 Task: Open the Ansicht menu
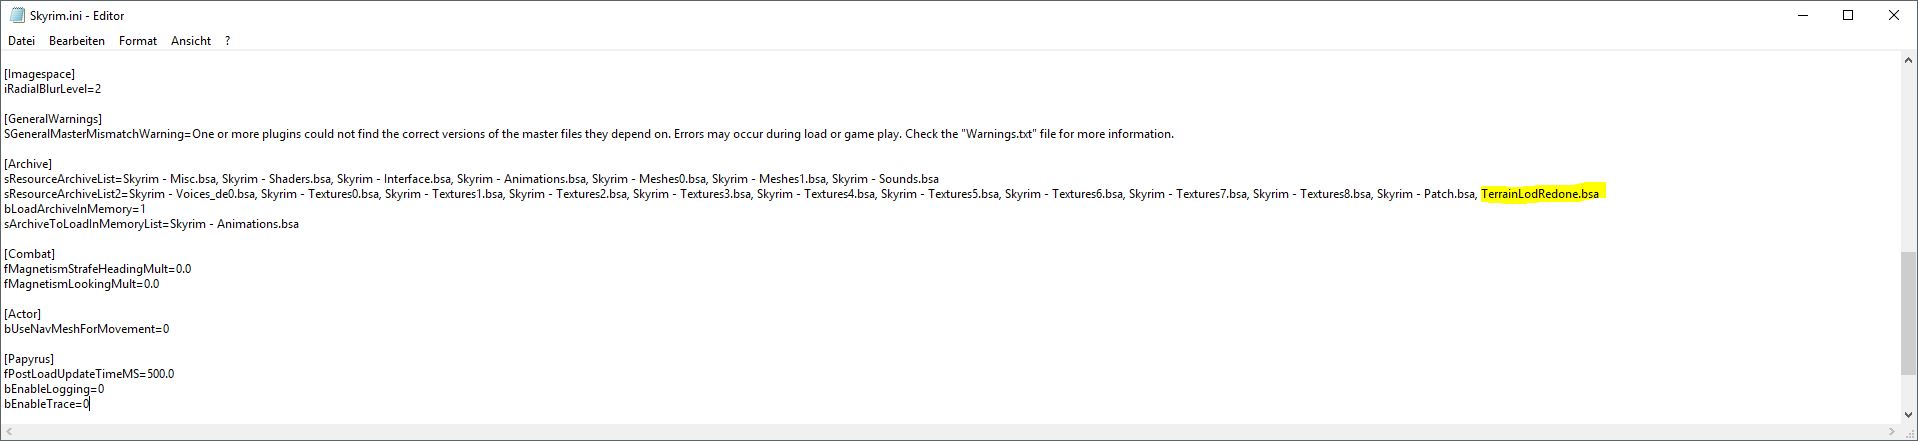191,41
